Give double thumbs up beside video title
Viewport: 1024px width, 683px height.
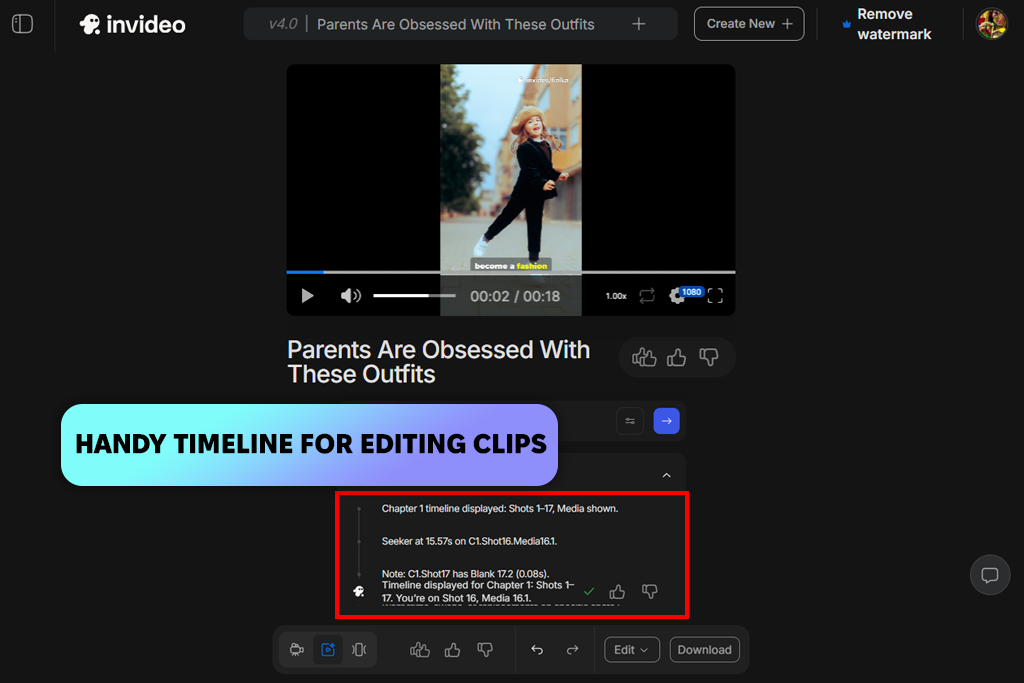[644, 357]
